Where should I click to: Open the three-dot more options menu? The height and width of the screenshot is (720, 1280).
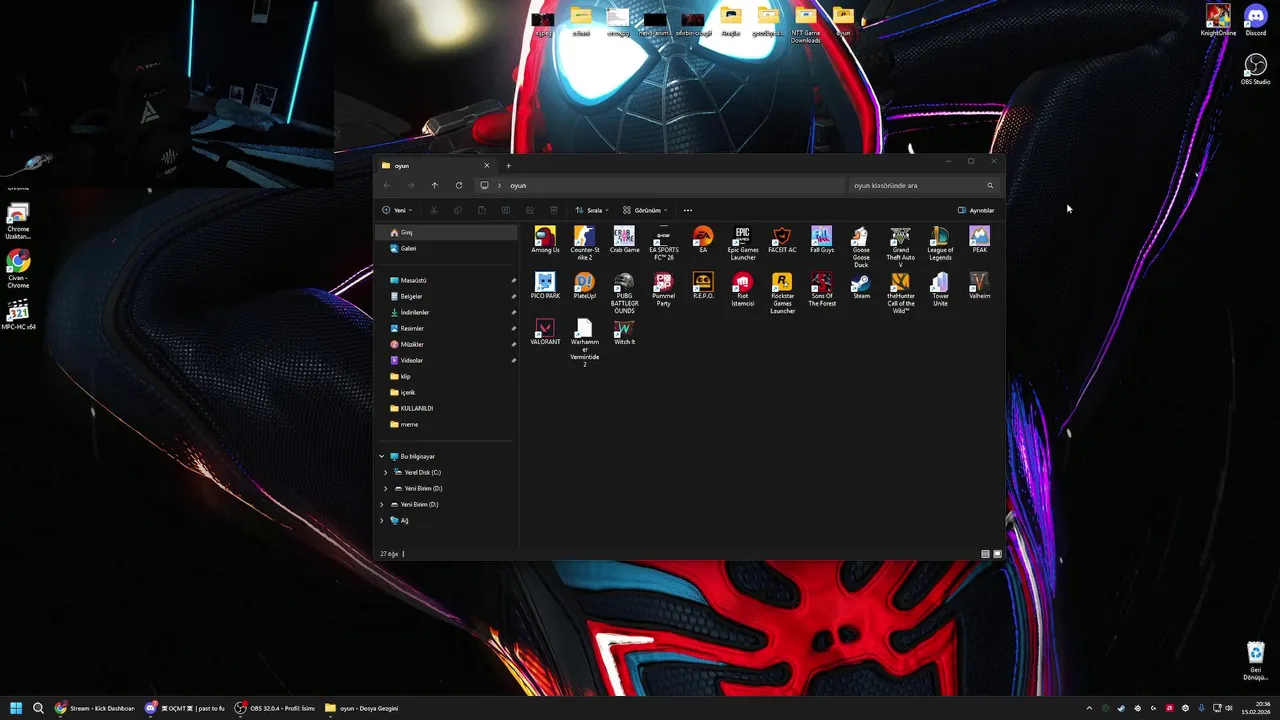coord(688,210)
